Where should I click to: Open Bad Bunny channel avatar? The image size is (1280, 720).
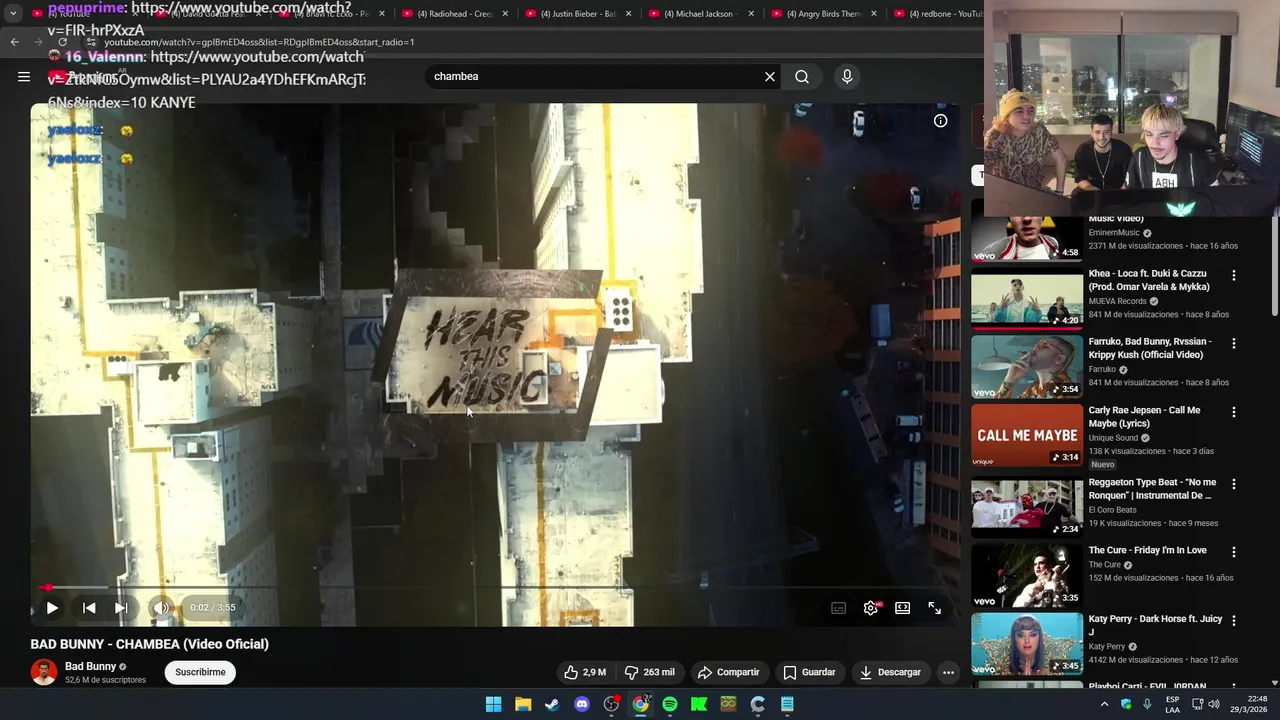tap(43, 672)
